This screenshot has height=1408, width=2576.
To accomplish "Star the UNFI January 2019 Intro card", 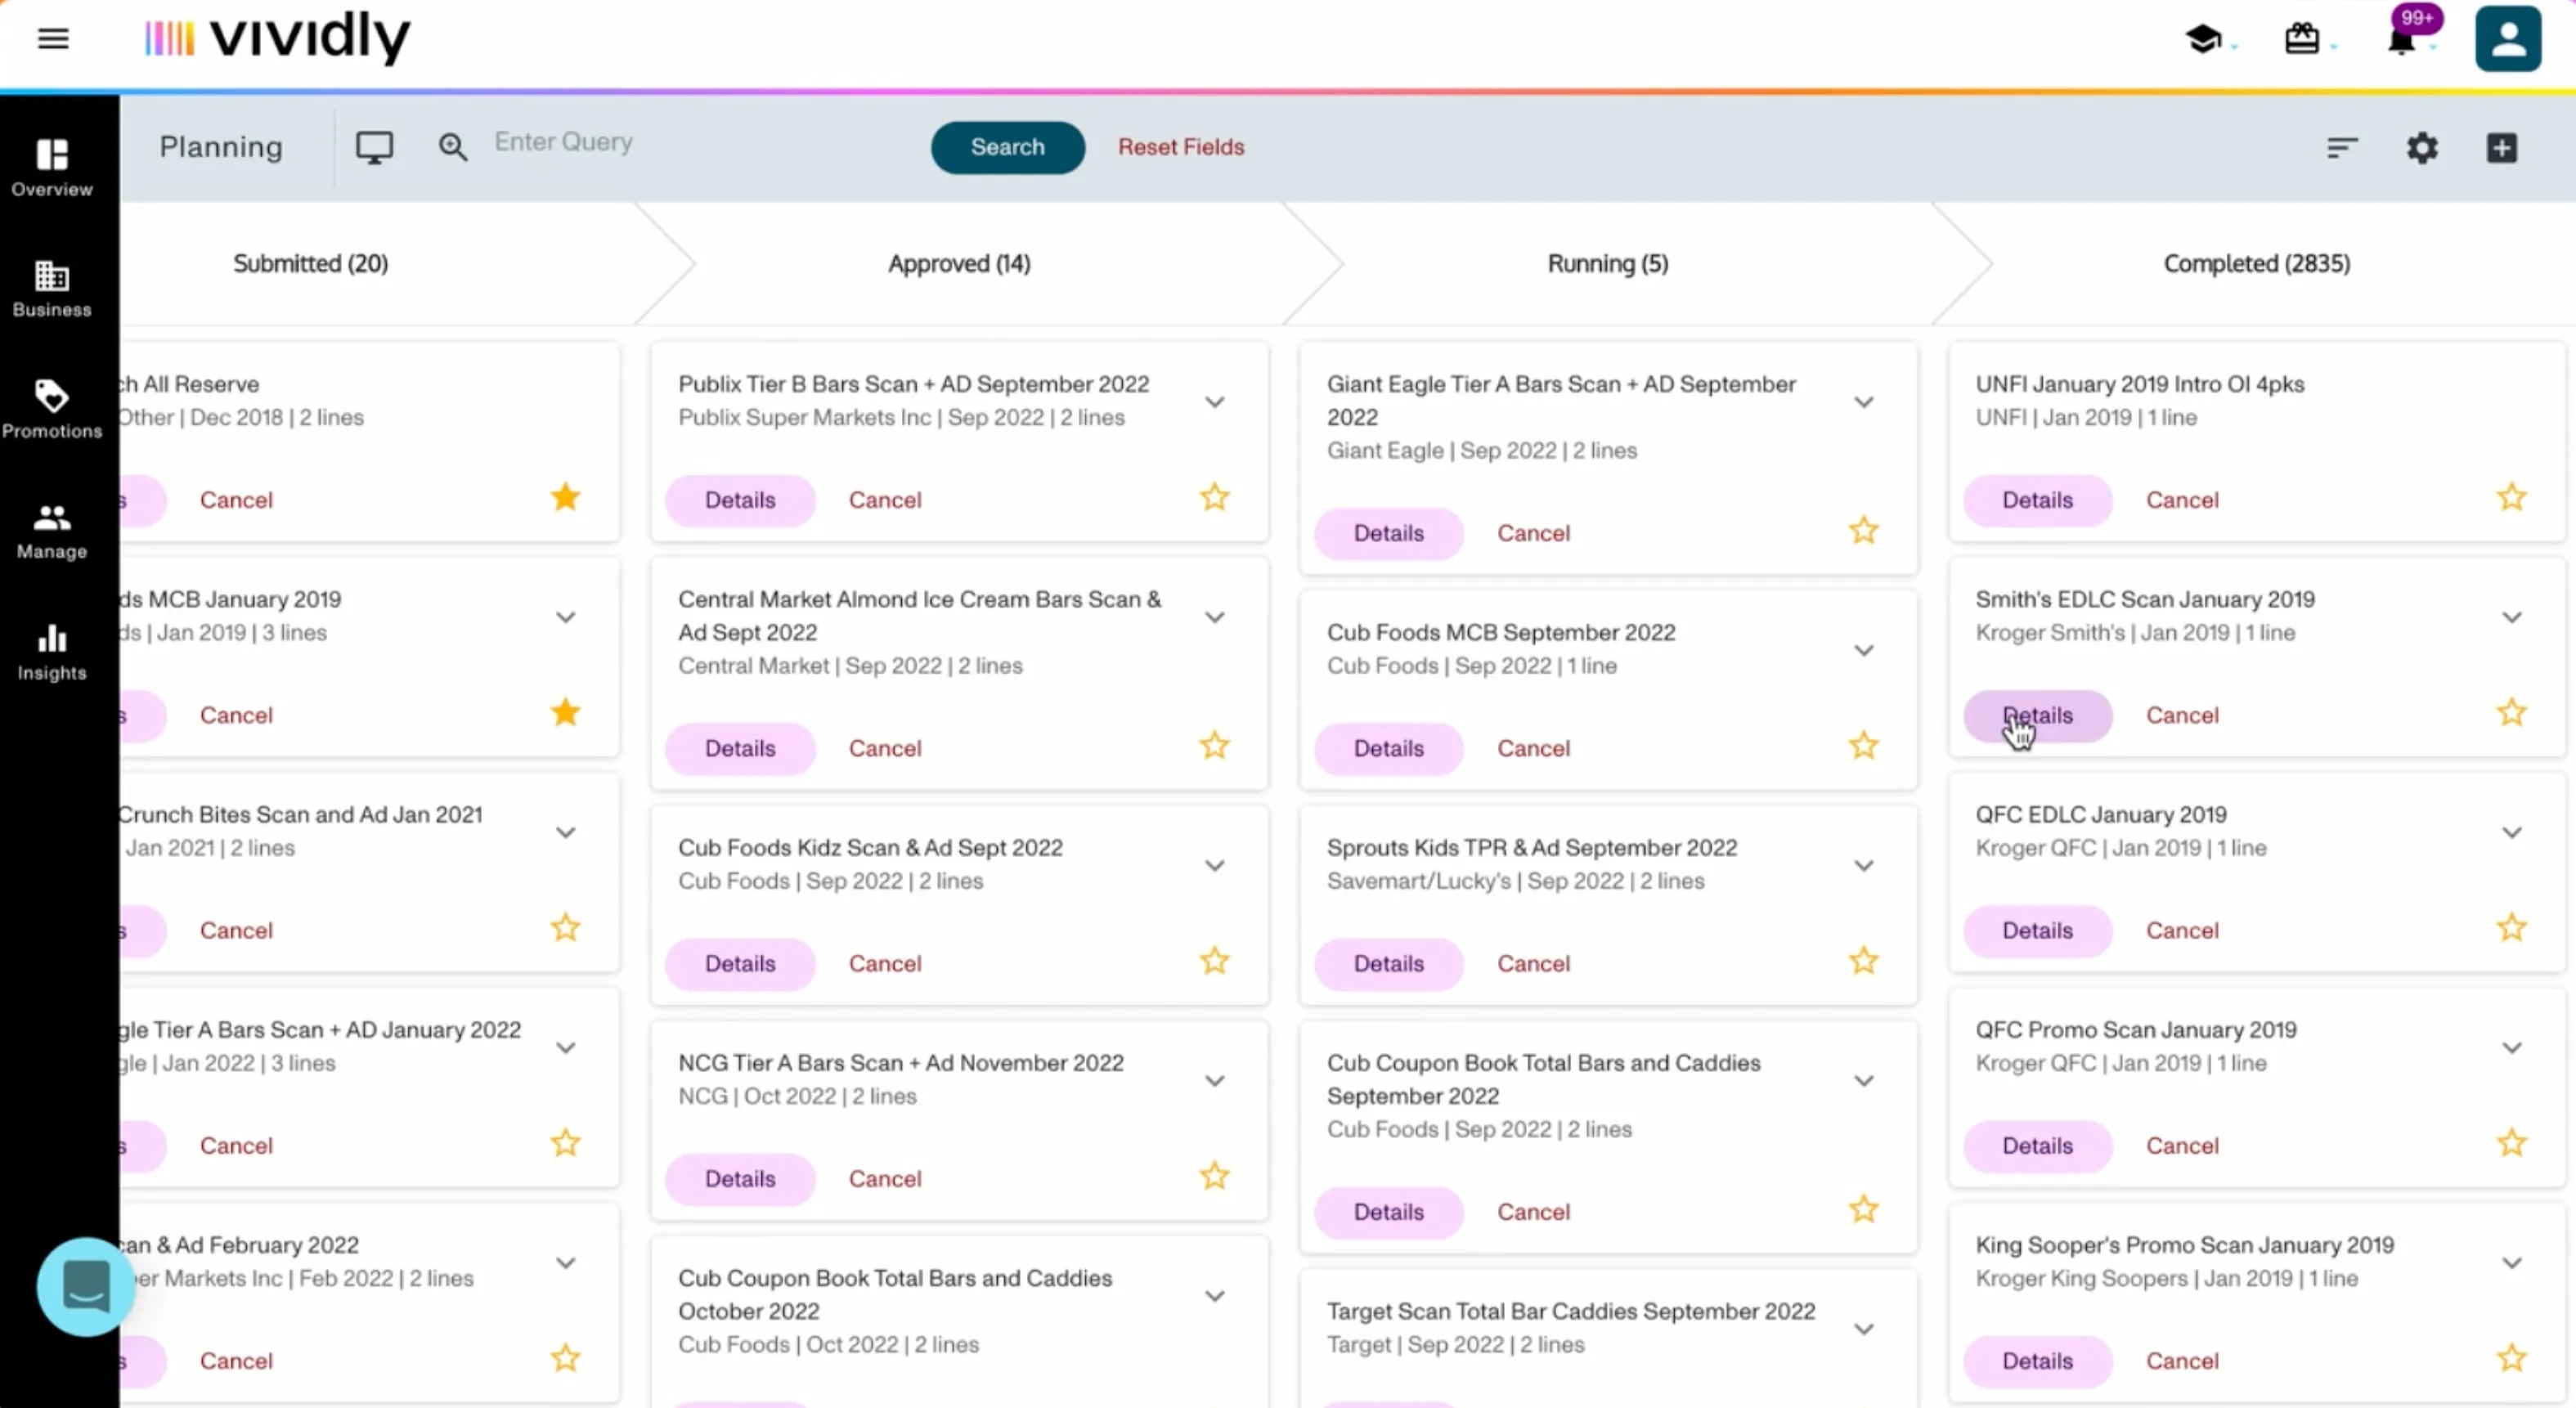I will click(2511, 497).
